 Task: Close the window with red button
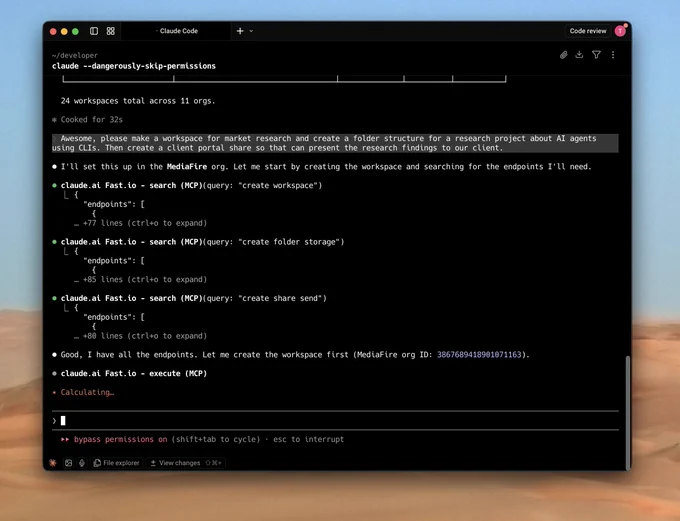53,31
